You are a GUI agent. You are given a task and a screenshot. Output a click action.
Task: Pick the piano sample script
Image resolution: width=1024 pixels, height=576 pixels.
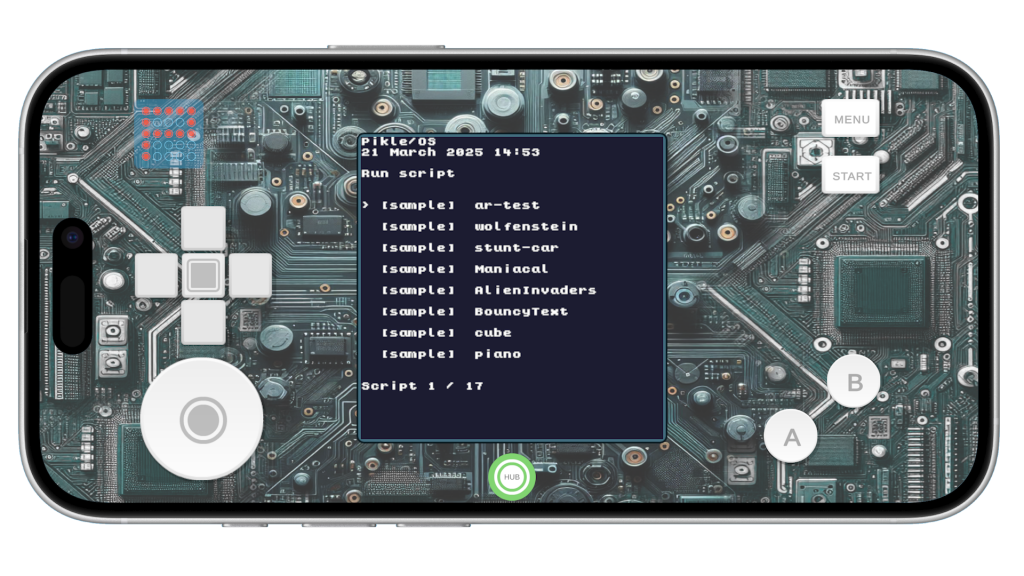451,354
